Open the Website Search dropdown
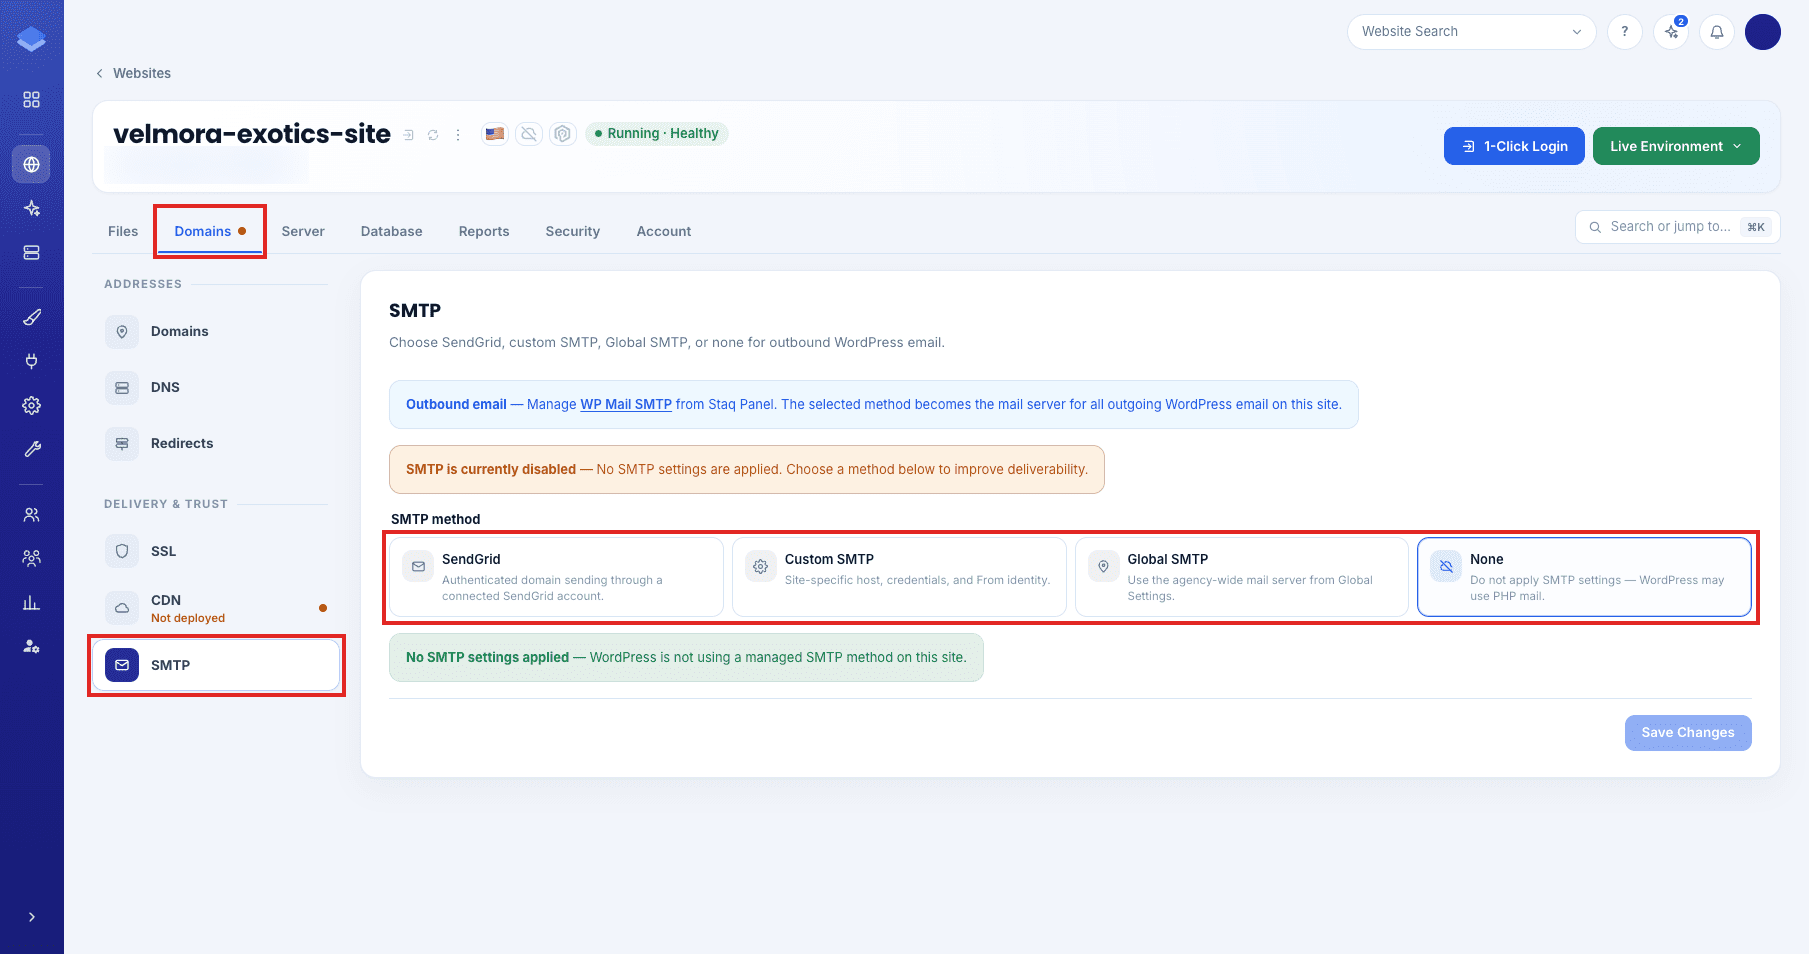The height and width of the screenshot is (954, 1809). (x=1472, y=32)
